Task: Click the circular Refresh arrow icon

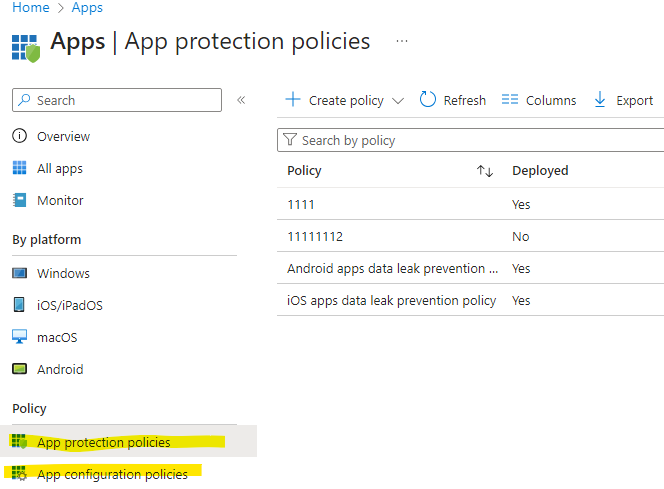Action: (x=428, y=99)
